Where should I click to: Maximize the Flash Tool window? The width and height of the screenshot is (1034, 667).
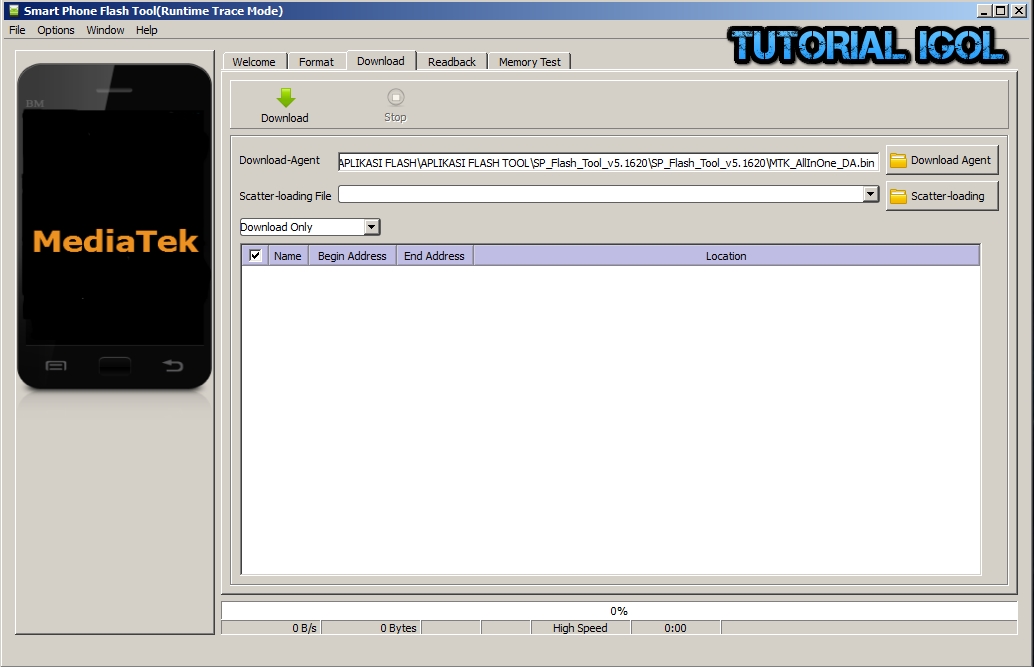tap(1000, 11)
